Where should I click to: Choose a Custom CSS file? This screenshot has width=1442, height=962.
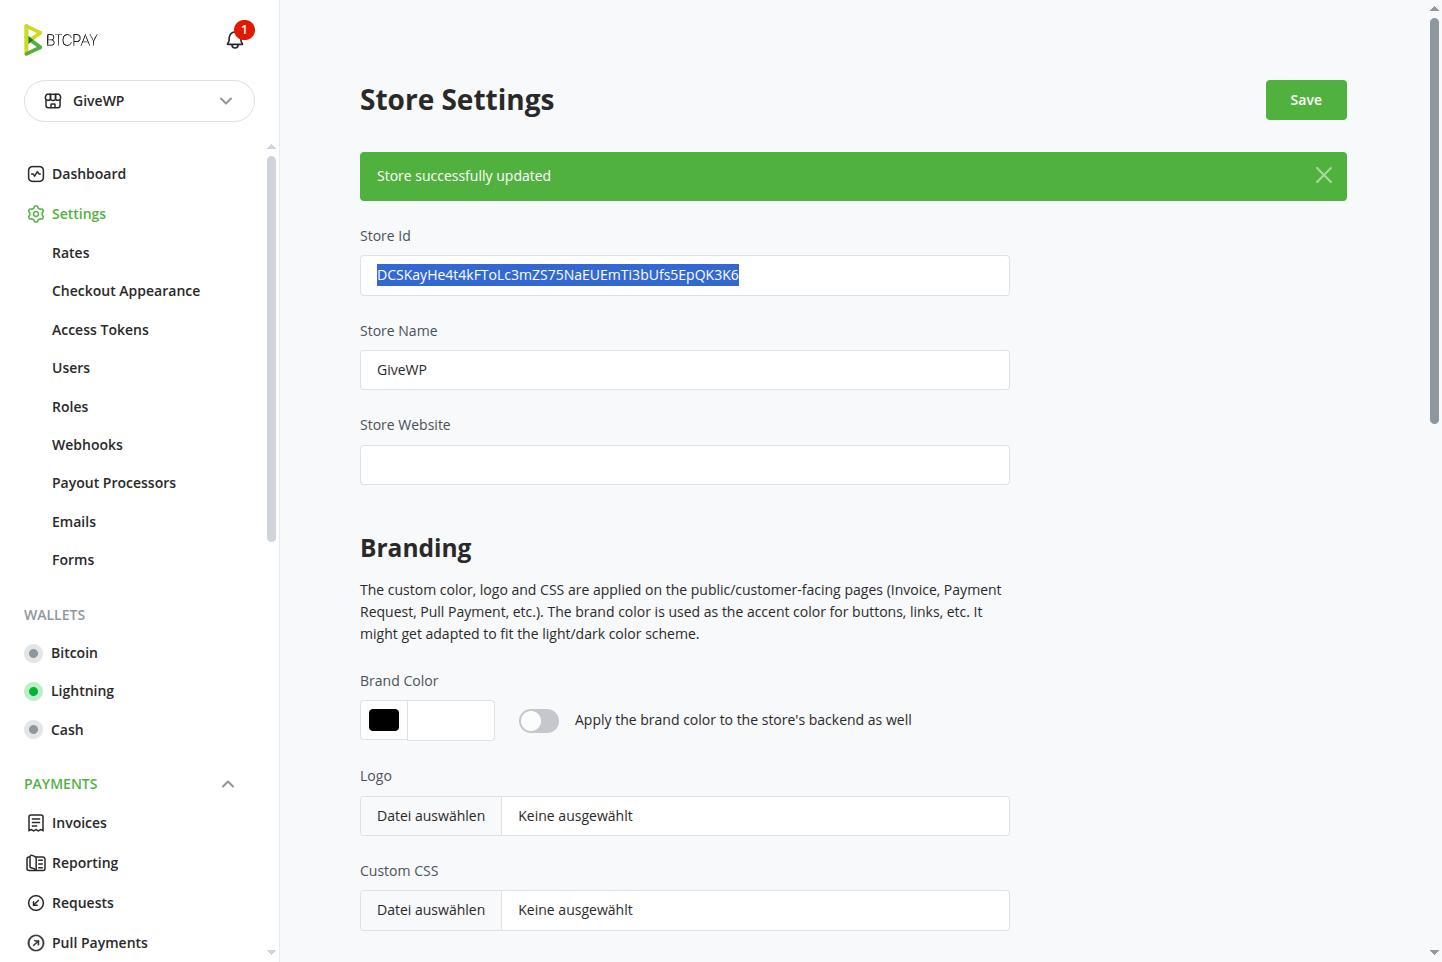431,910
